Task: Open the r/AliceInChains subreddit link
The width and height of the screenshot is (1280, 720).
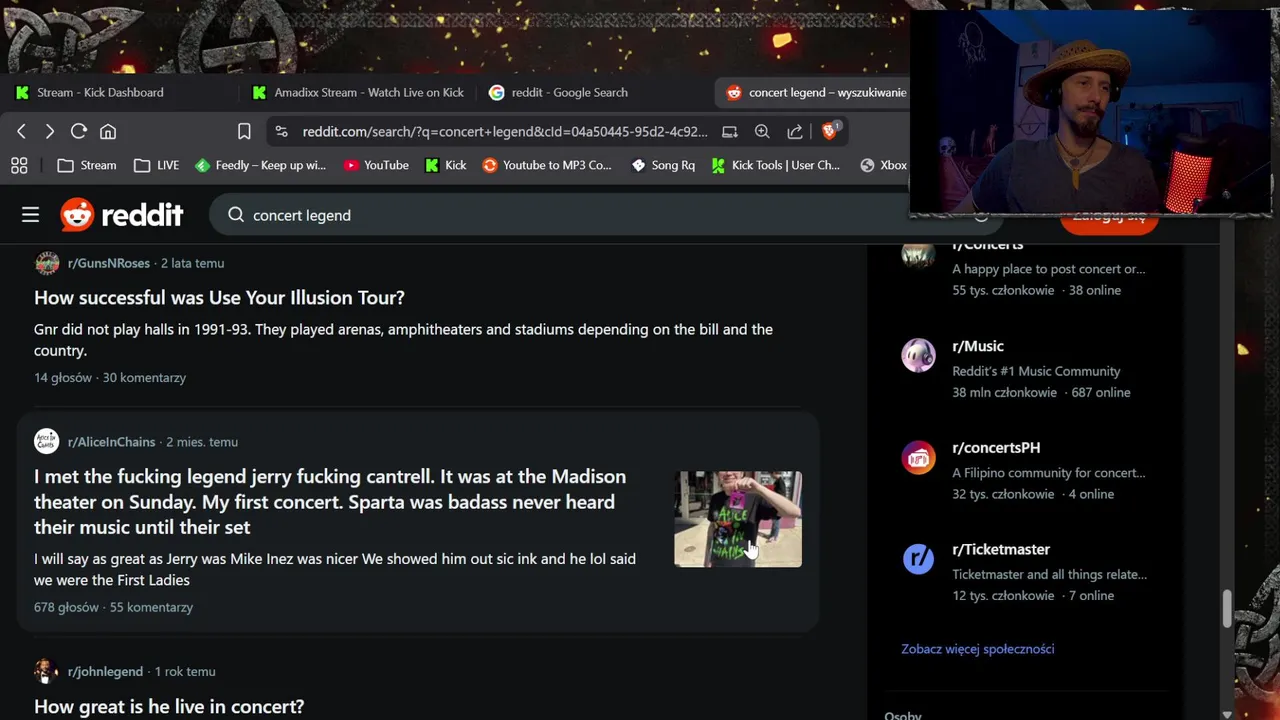Action: [112, 441]
